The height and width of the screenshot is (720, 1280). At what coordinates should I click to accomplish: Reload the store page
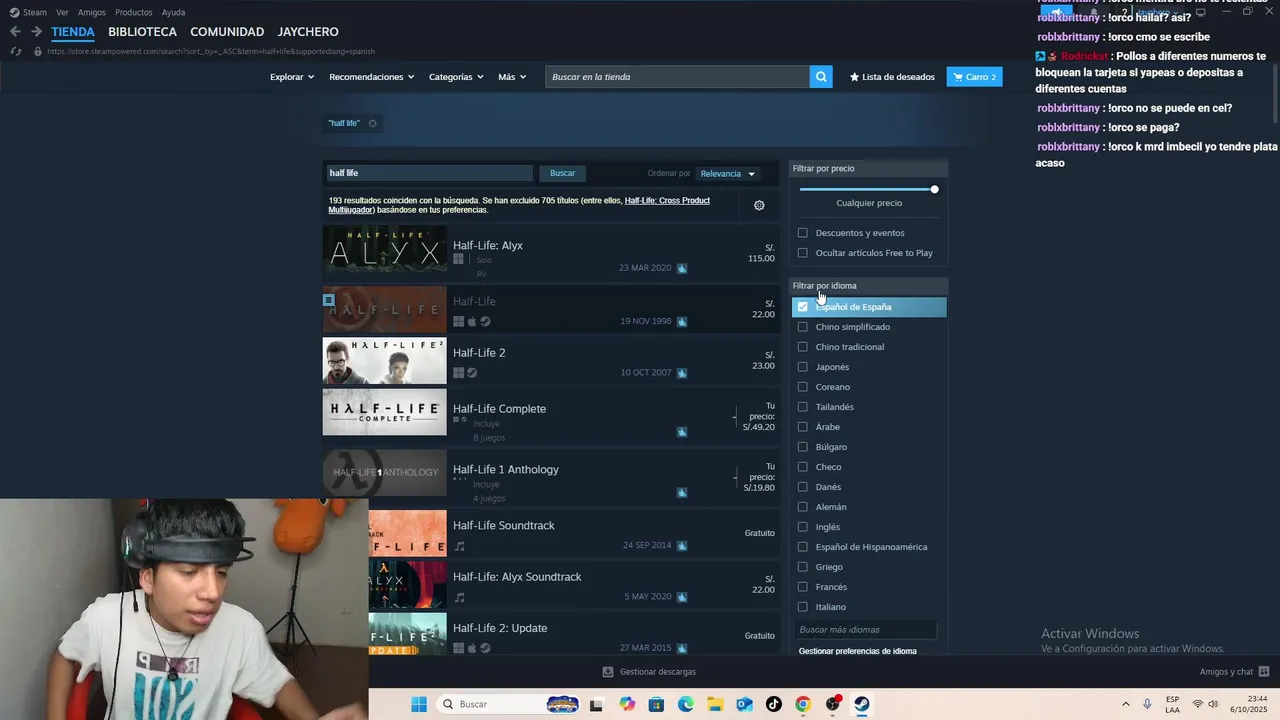tap(15, 51)
